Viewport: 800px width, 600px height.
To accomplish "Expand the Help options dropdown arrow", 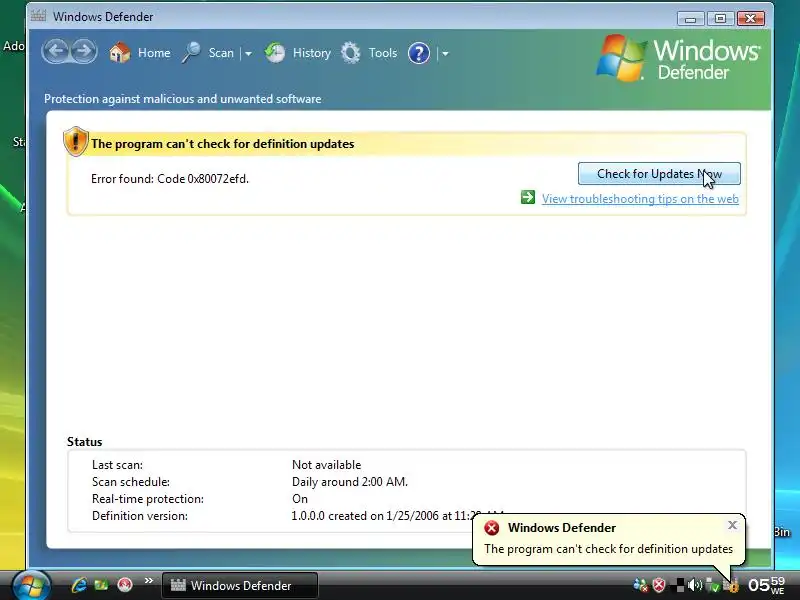I will coord(445,54).
